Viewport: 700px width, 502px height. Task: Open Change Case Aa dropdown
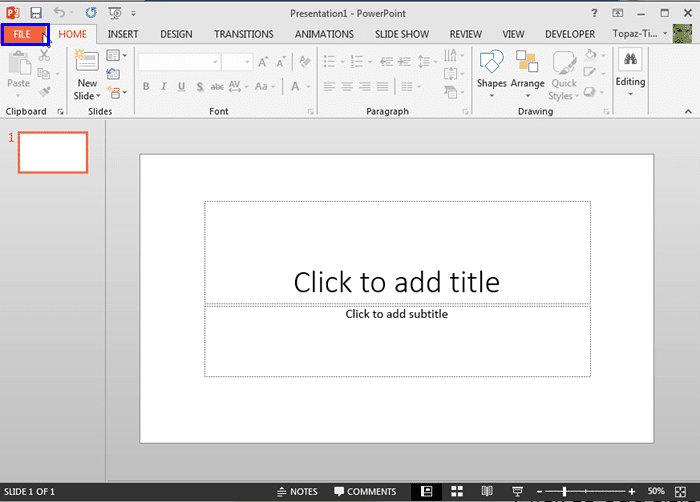265,87
